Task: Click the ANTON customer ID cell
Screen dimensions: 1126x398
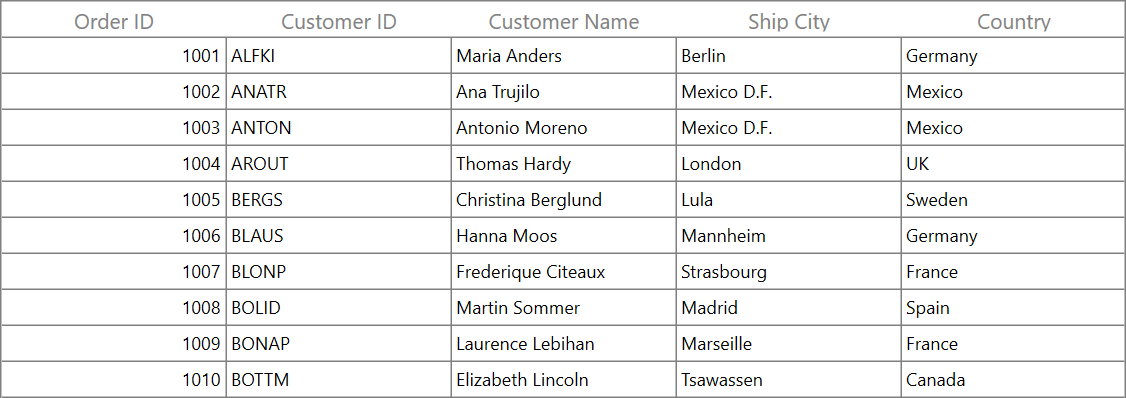Action: pos(338,127)
